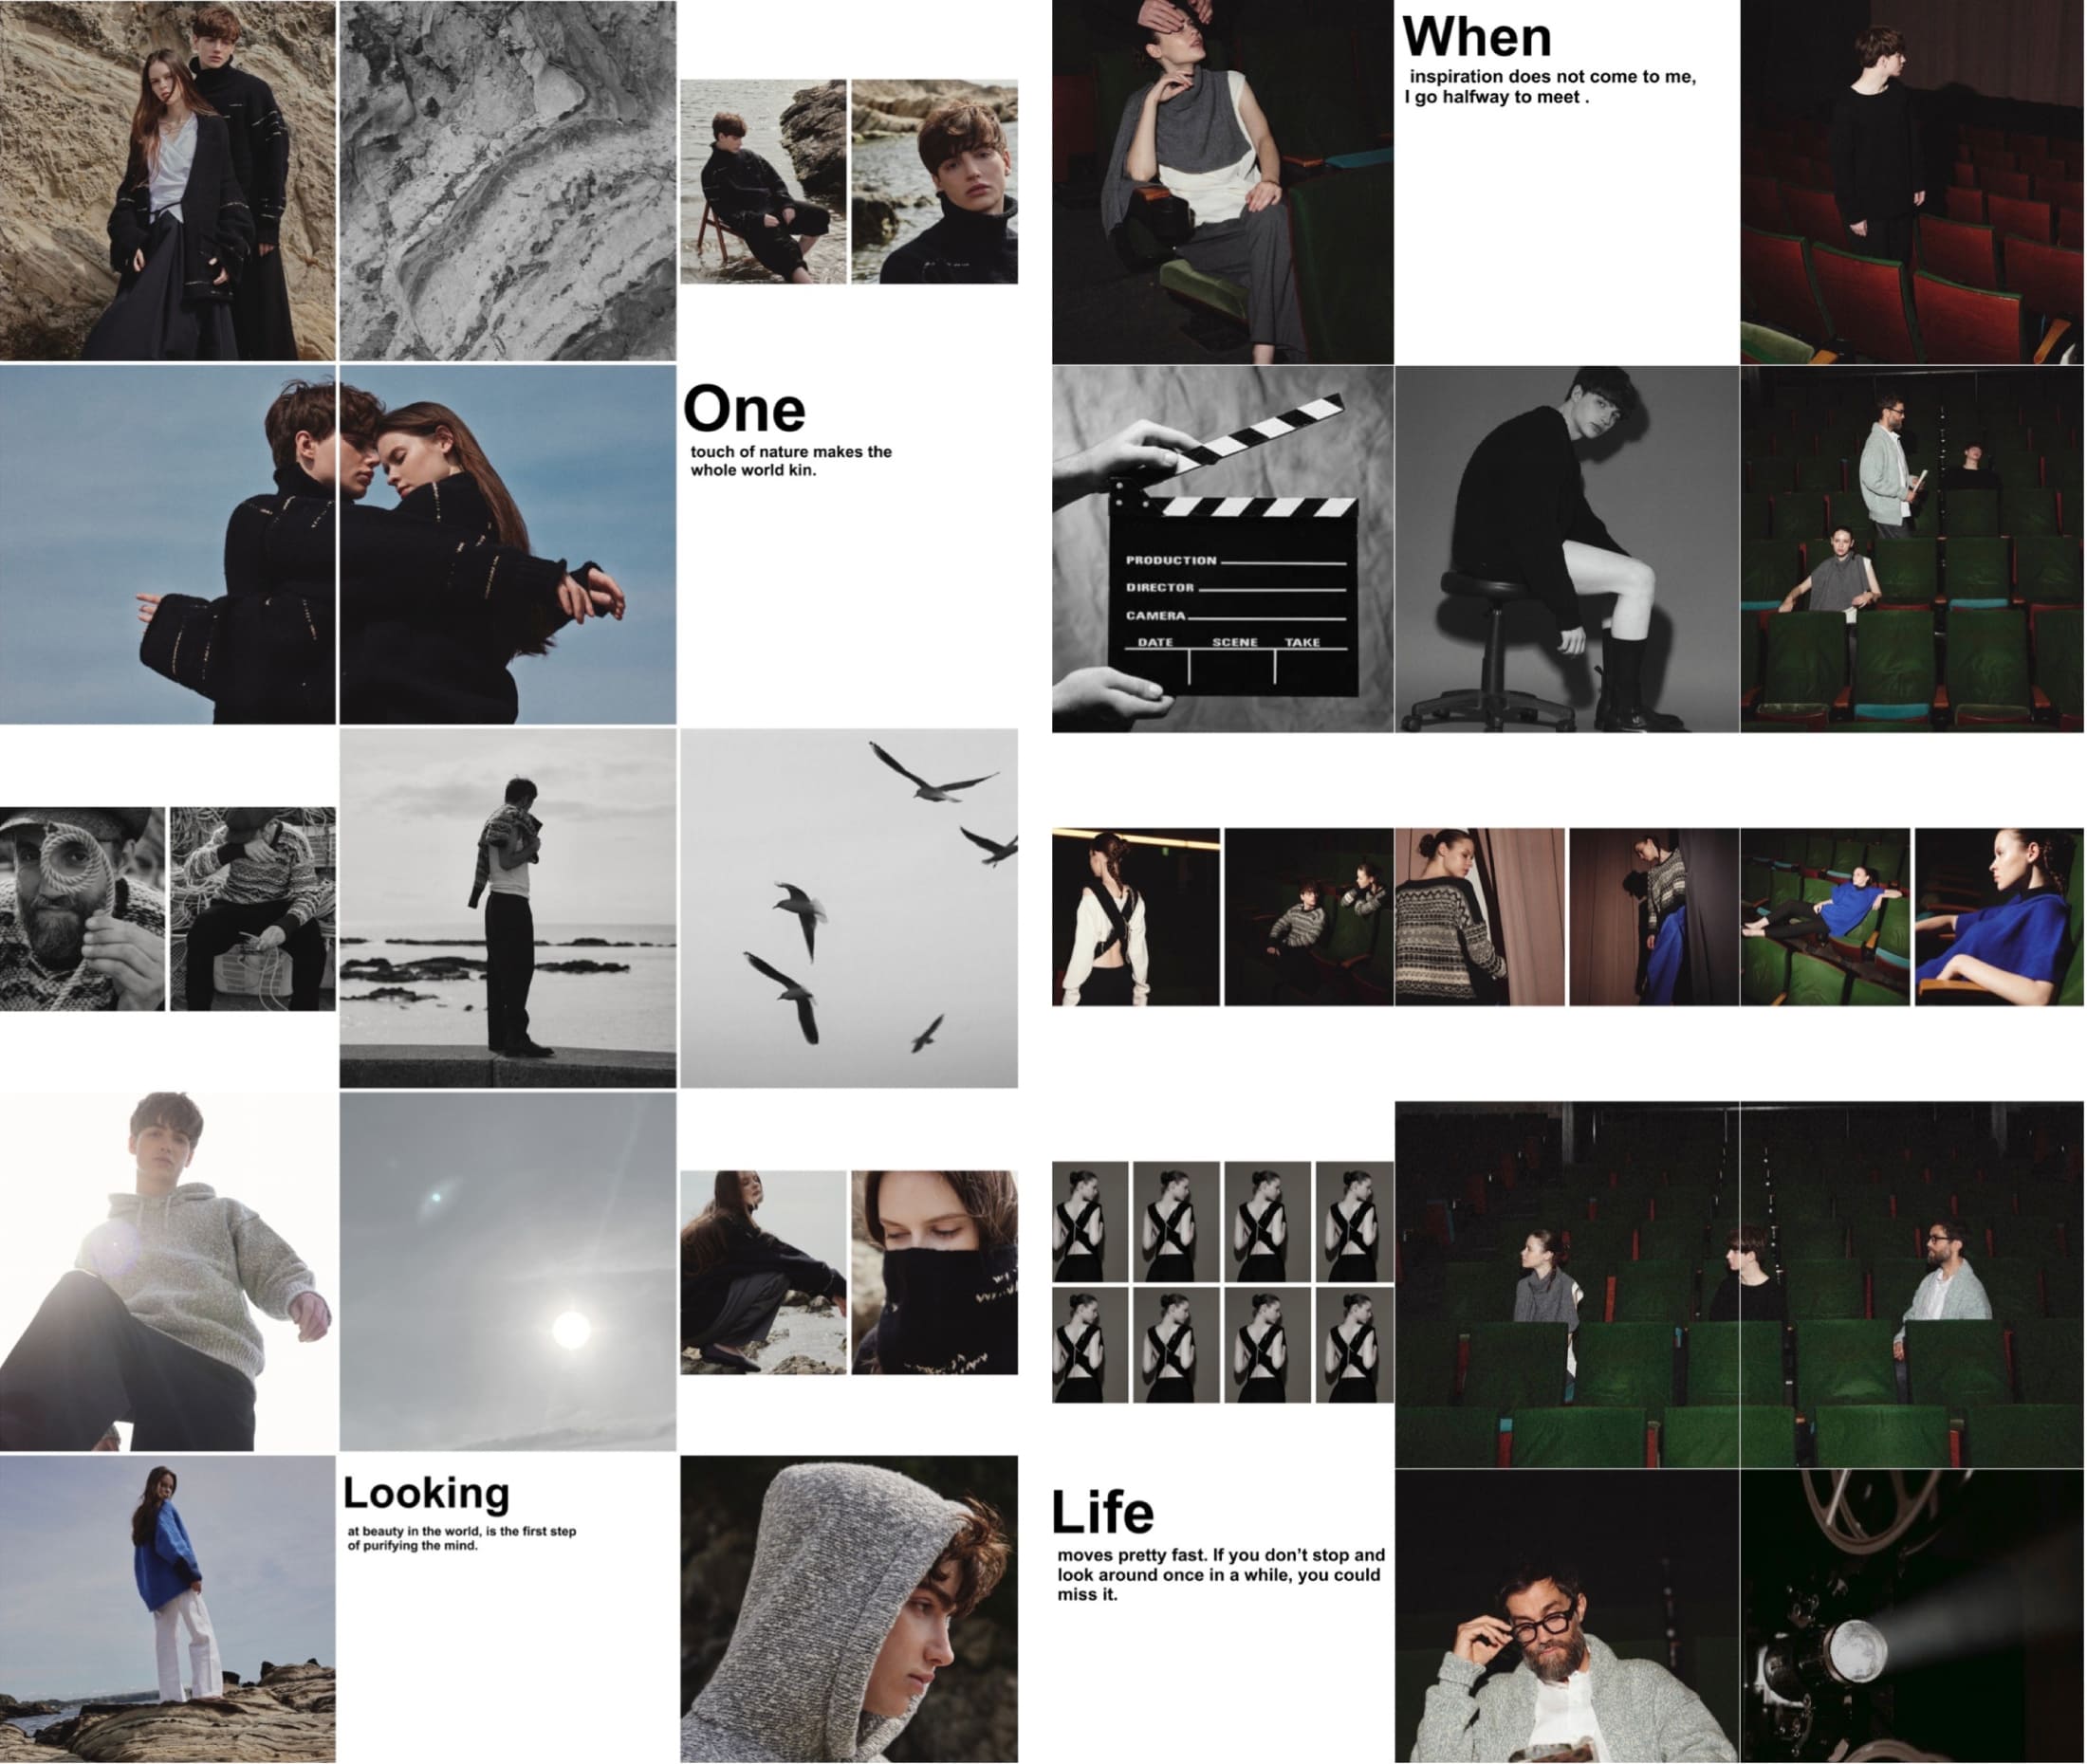Open the white cross-back sweater photo
2087x1764 pixels.
(x=1136, y=917)
